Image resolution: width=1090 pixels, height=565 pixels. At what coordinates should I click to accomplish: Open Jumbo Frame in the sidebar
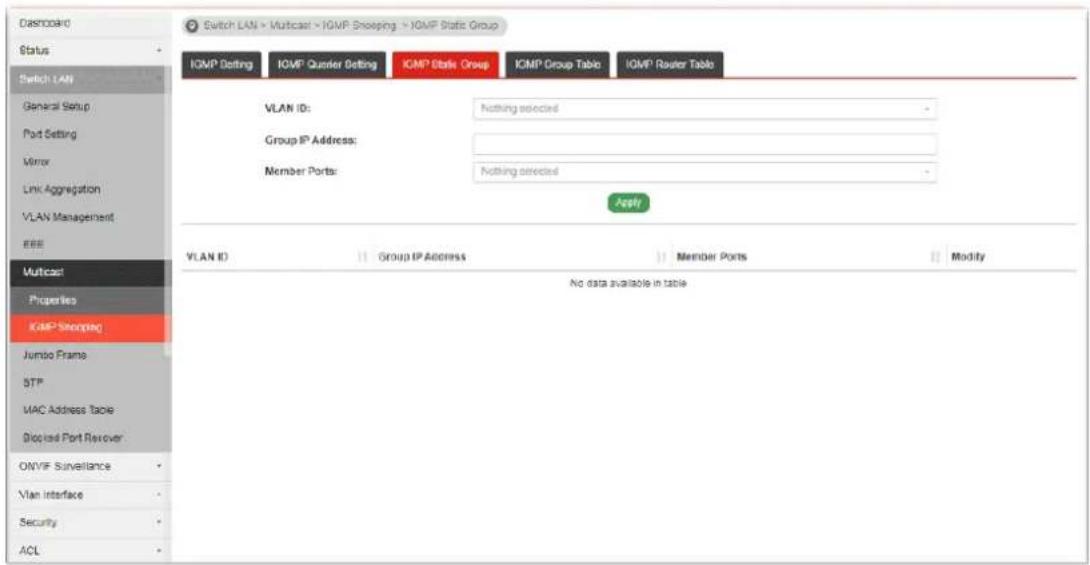(x=89, y=355)
